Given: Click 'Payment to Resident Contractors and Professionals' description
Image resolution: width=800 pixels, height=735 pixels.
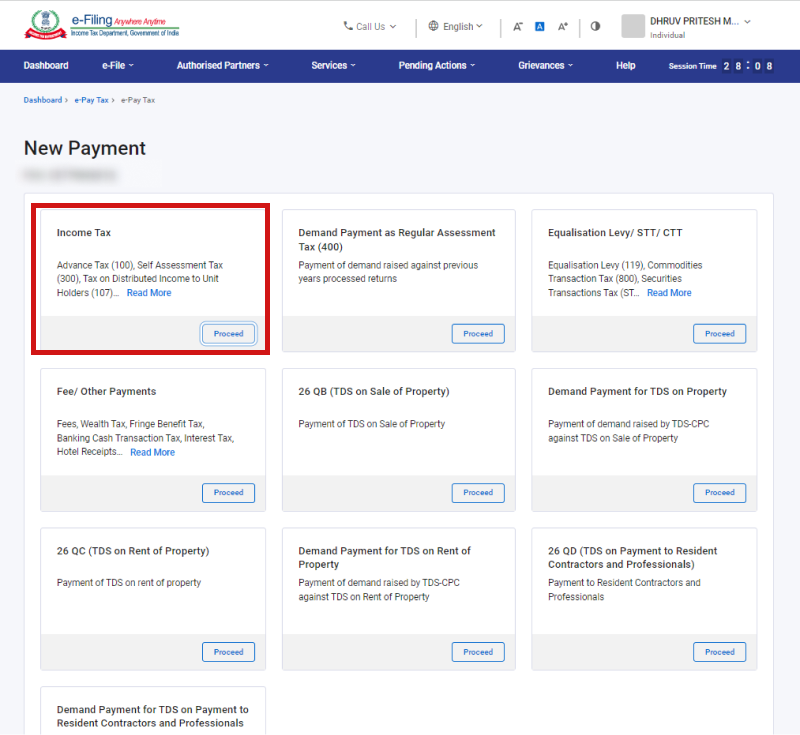Looking at the screenshot, I should pos(624,590).
